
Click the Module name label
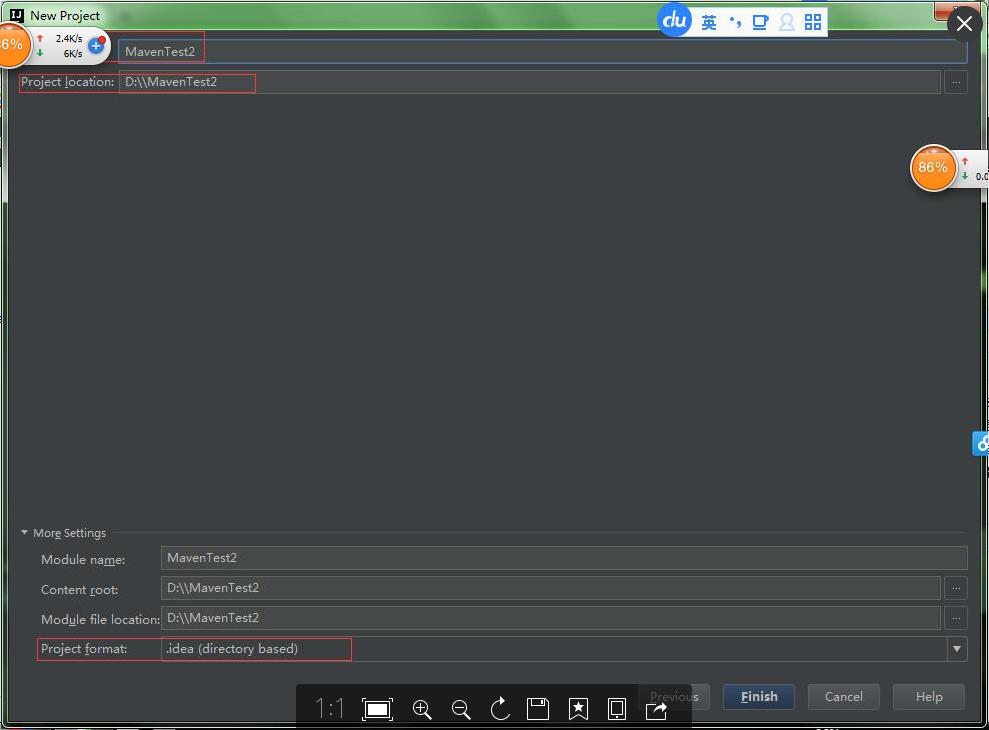pyautogui.click(x=83, y=560)
